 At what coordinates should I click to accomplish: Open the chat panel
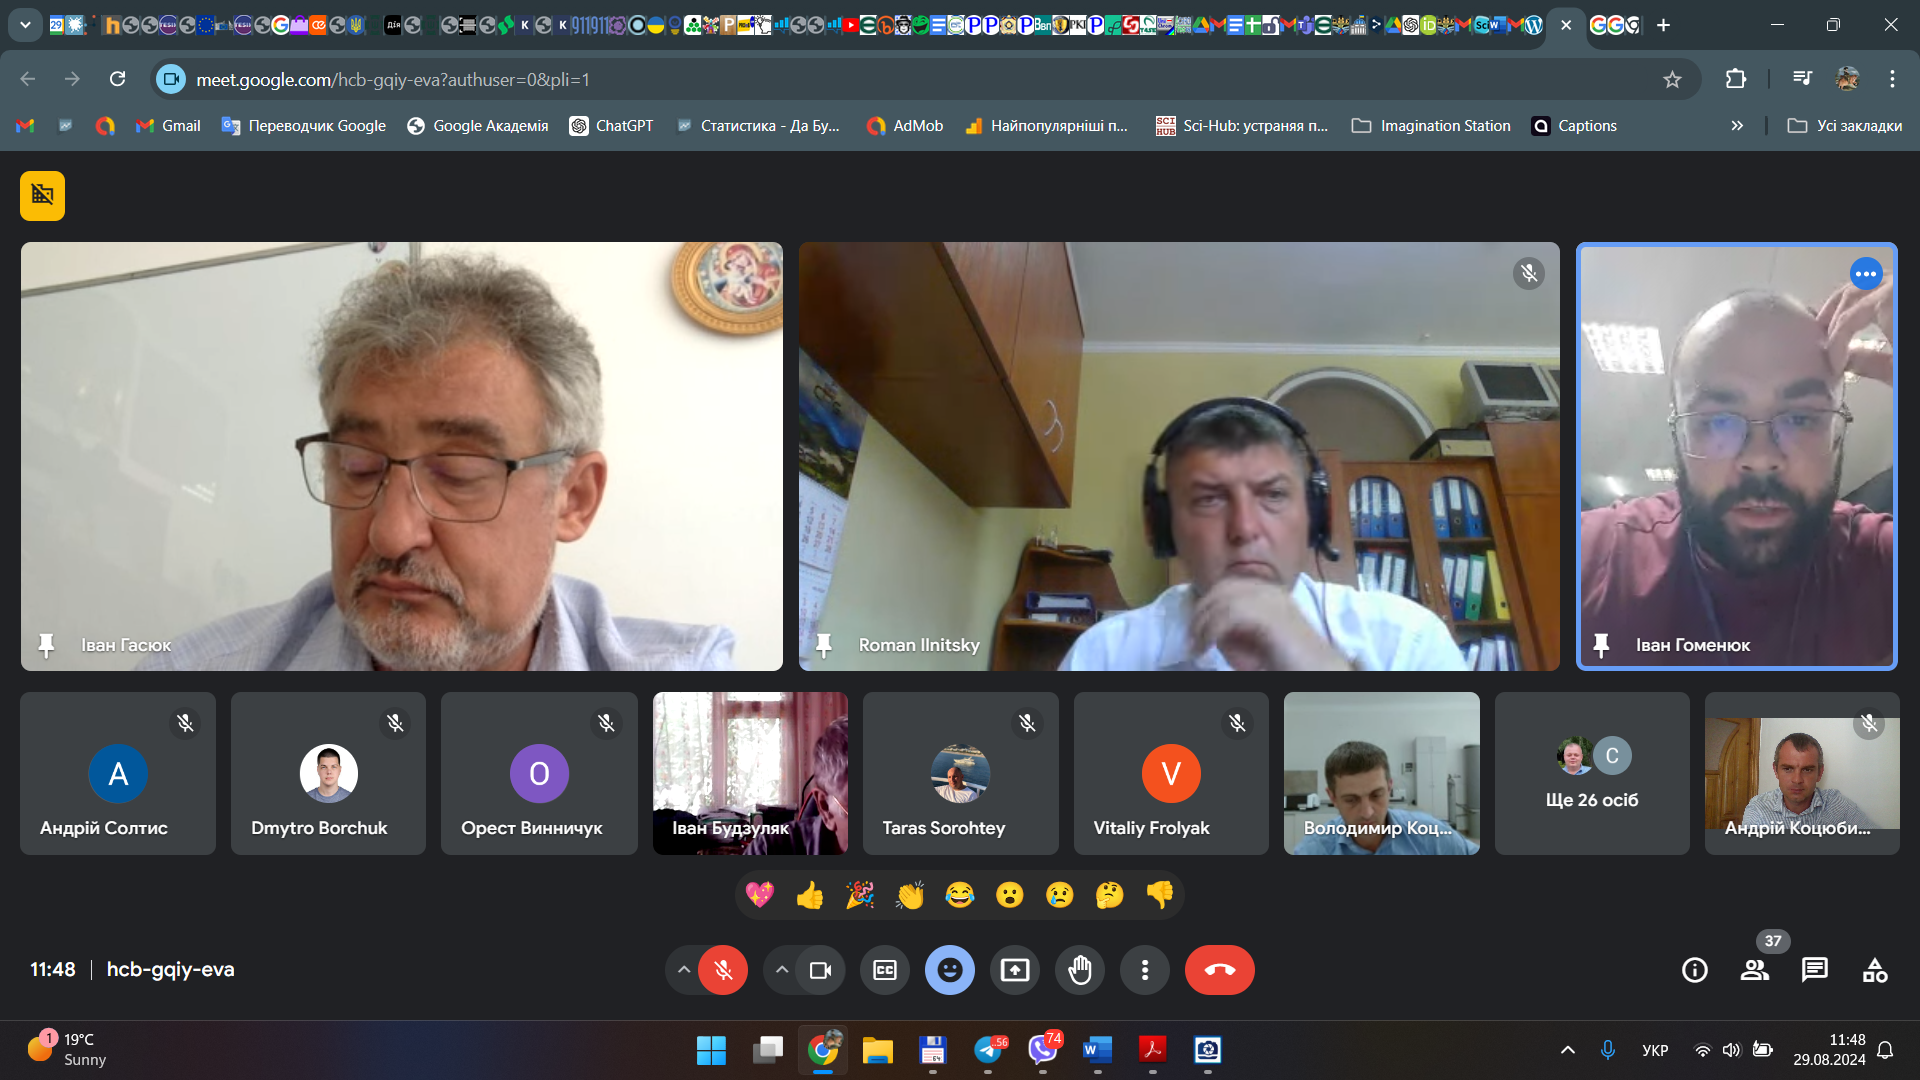point(1815,970)
